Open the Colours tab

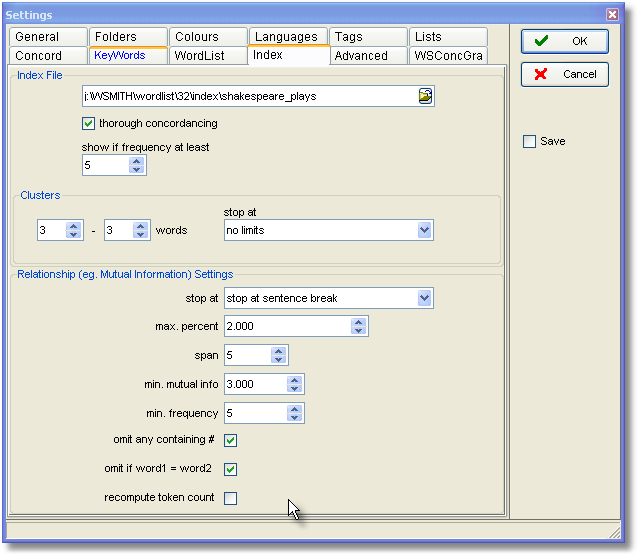(x=208, y=37)
